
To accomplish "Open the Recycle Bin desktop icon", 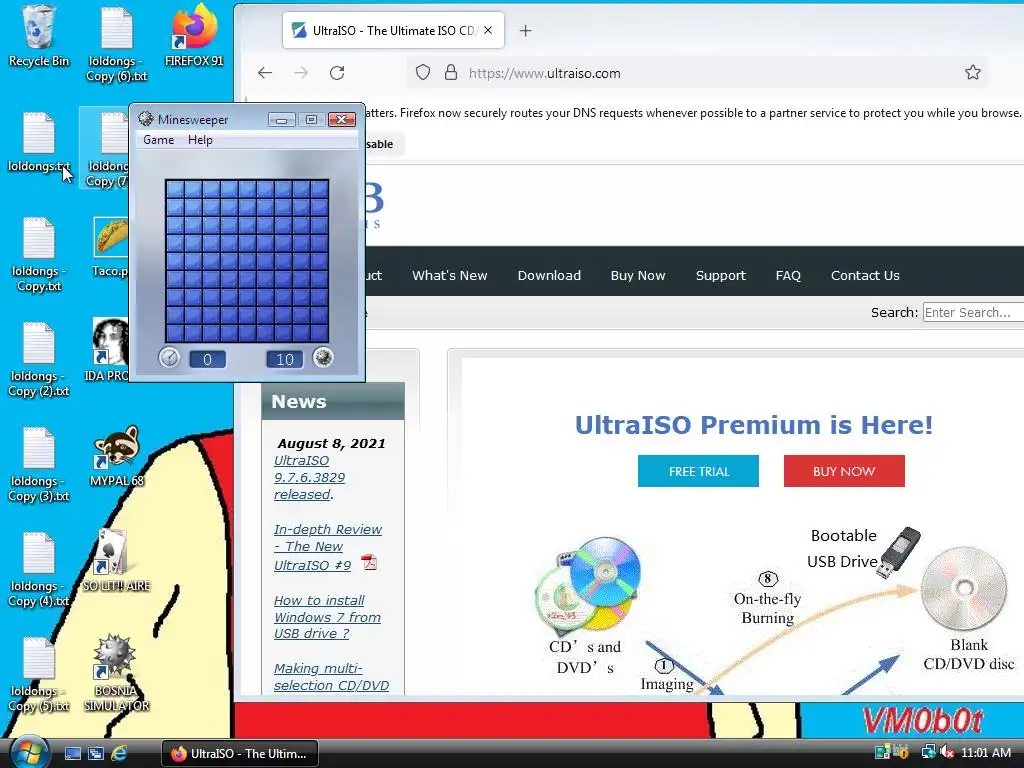I will [39, 36].
